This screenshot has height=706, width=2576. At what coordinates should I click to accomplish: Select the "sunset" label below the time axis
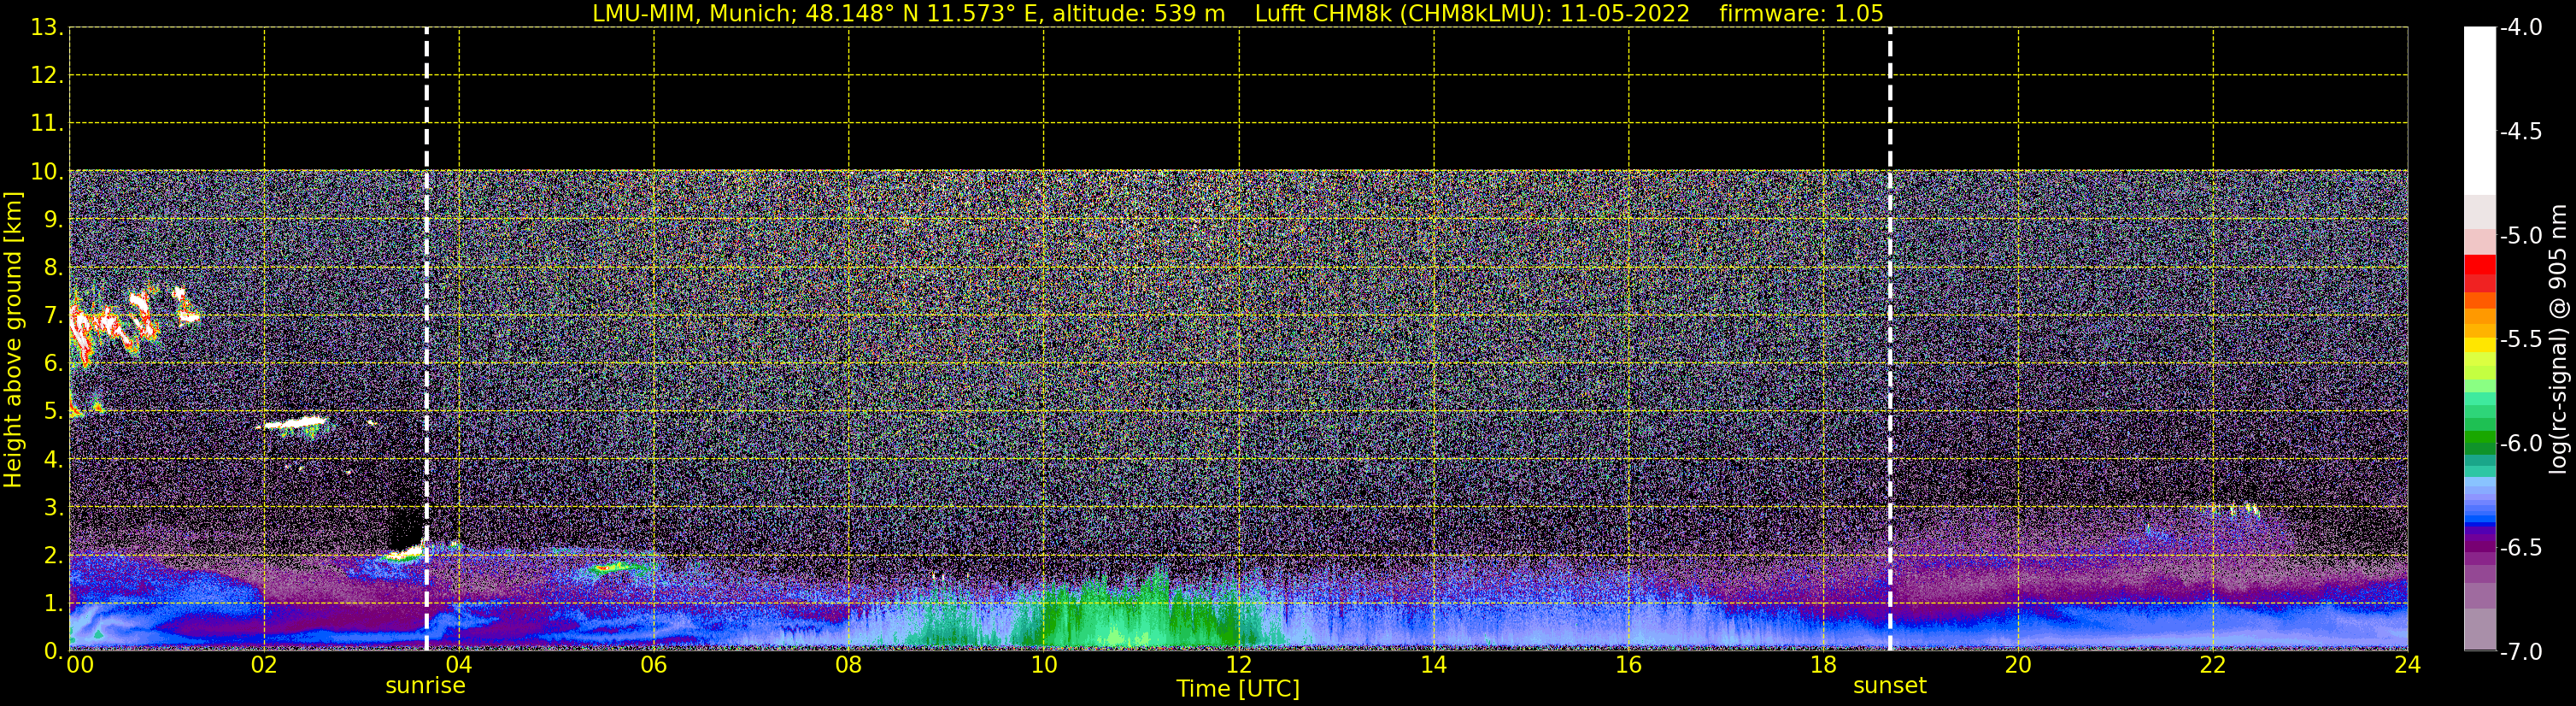pyautogui.click(x=1890, y=686)
